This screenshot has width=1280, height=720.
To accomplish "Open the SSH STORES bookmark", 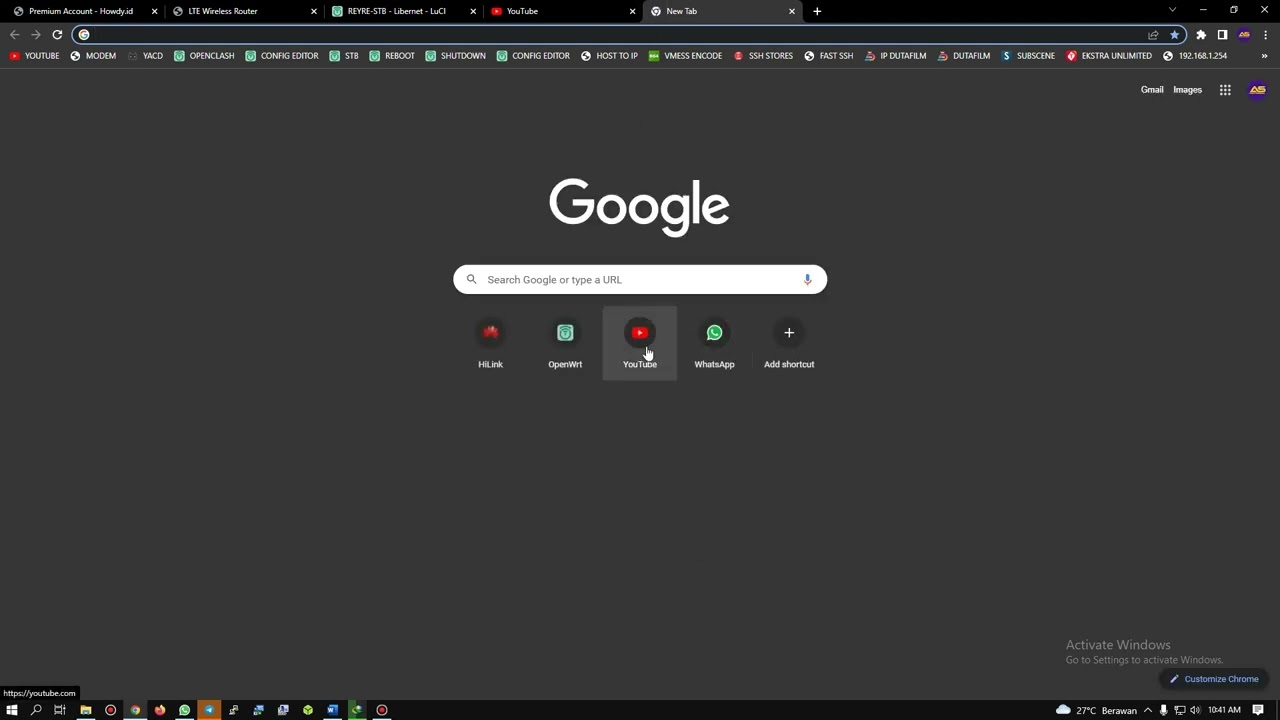I will point(763,56).
